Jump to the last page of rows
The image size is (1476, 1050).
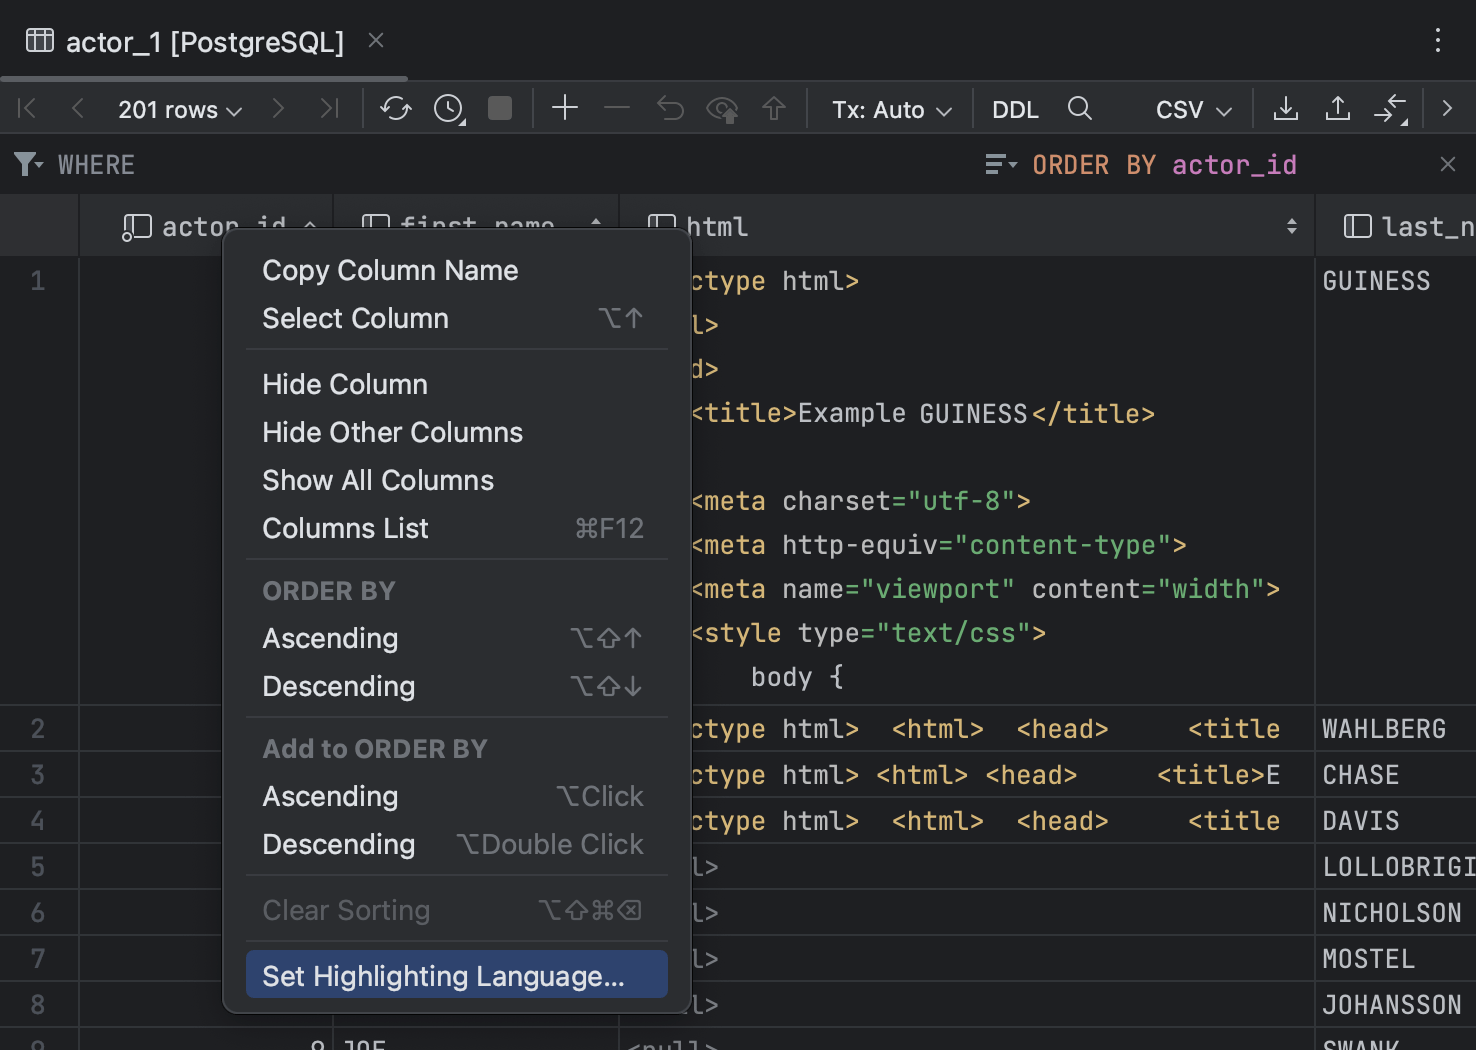click(329, 108)
